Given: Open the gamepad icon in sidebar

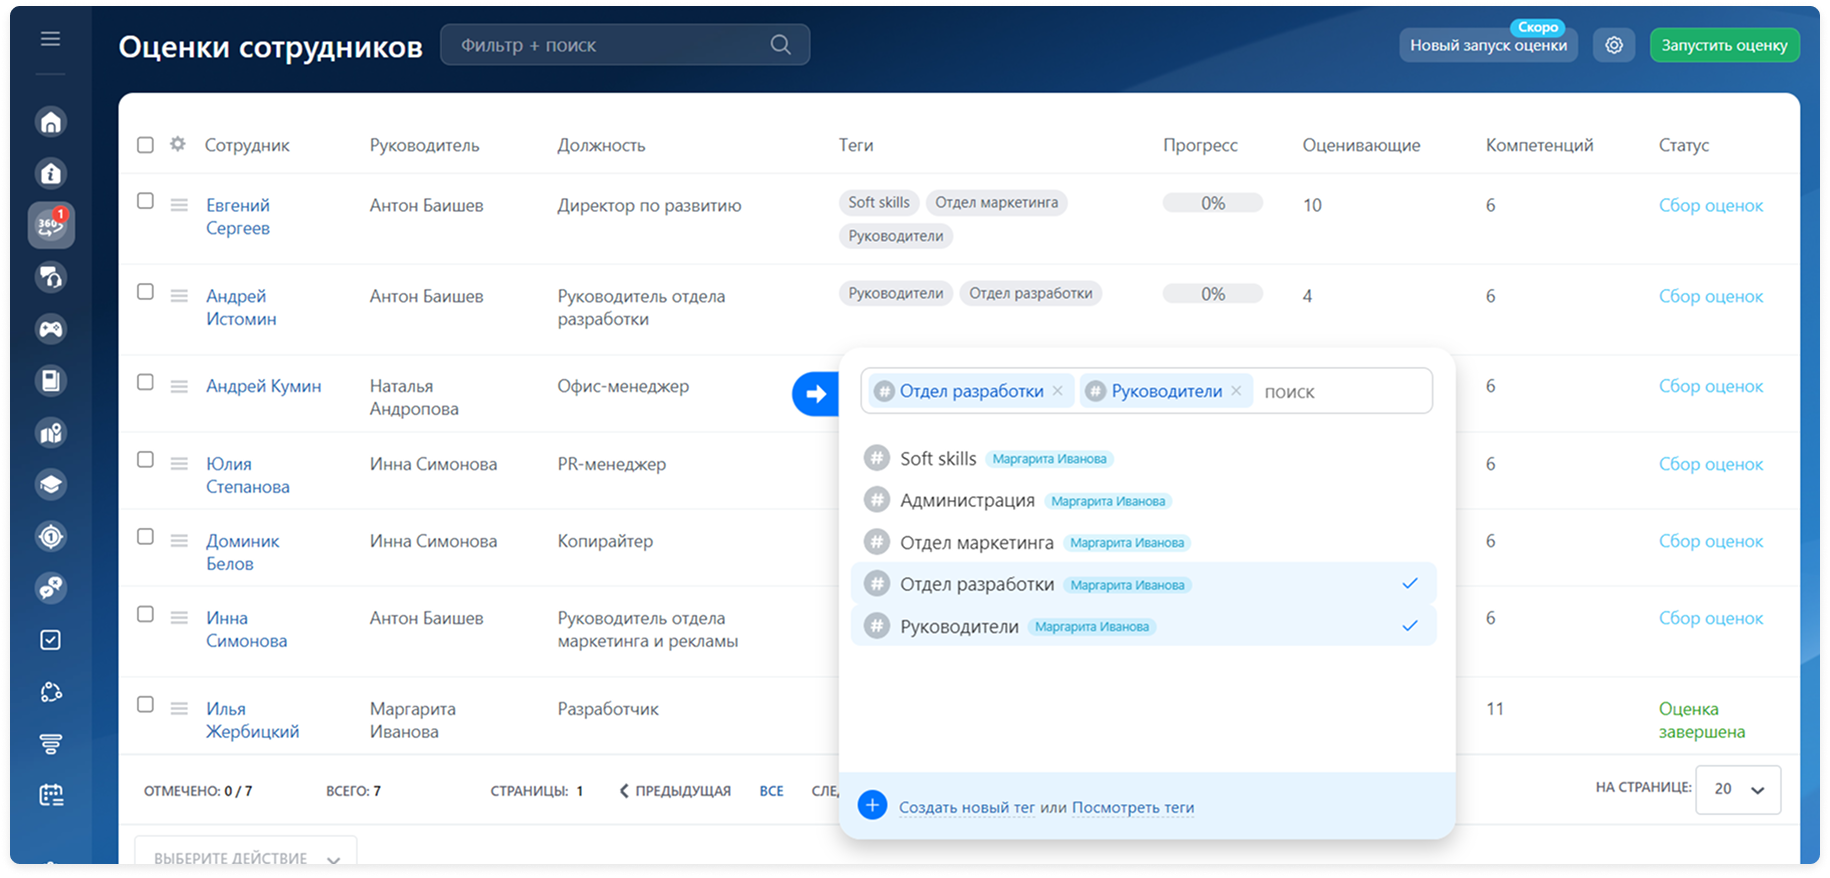Looking at the screenshot, I should point(51,329).
